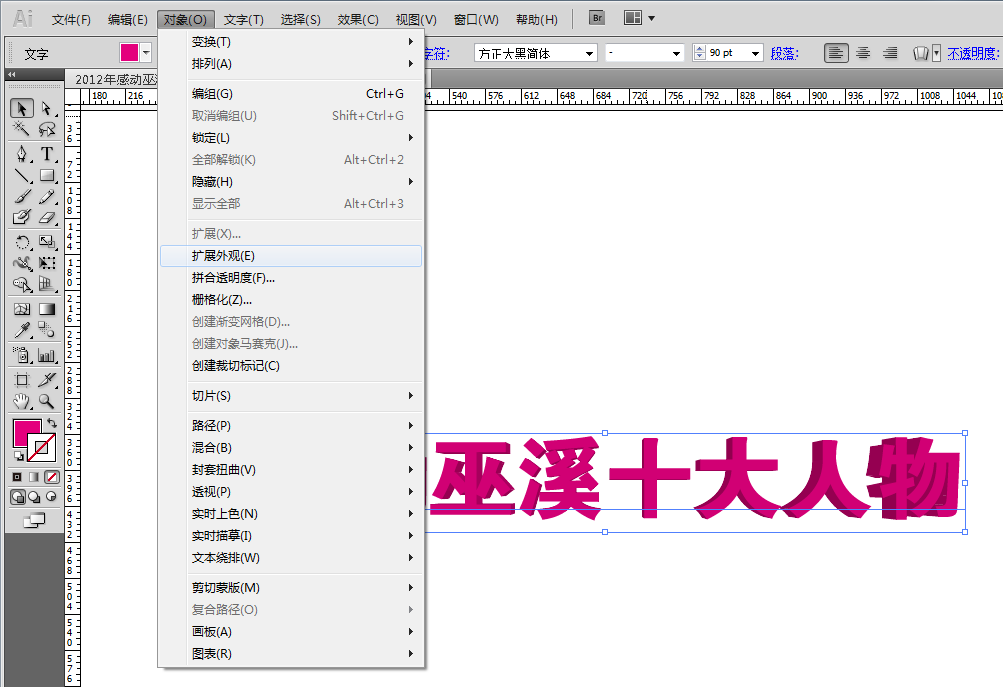Select the Magic Wand tool
Image resolution: width=1003 pixels, height=687 pixels.
pyautogui.click(x=21, y=130)
